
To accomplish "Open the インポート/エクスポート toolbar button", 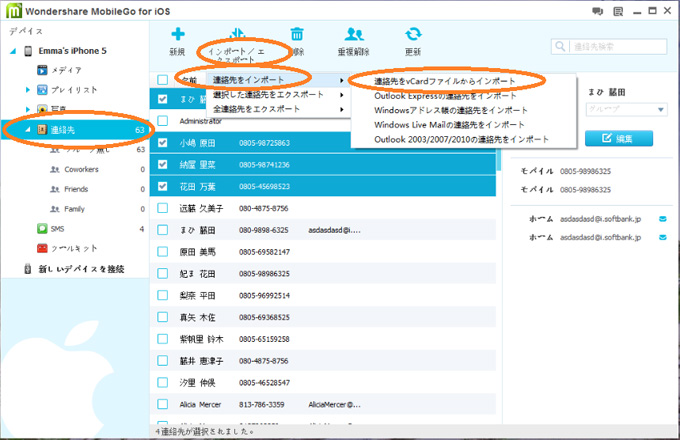I will pos(237,44).
